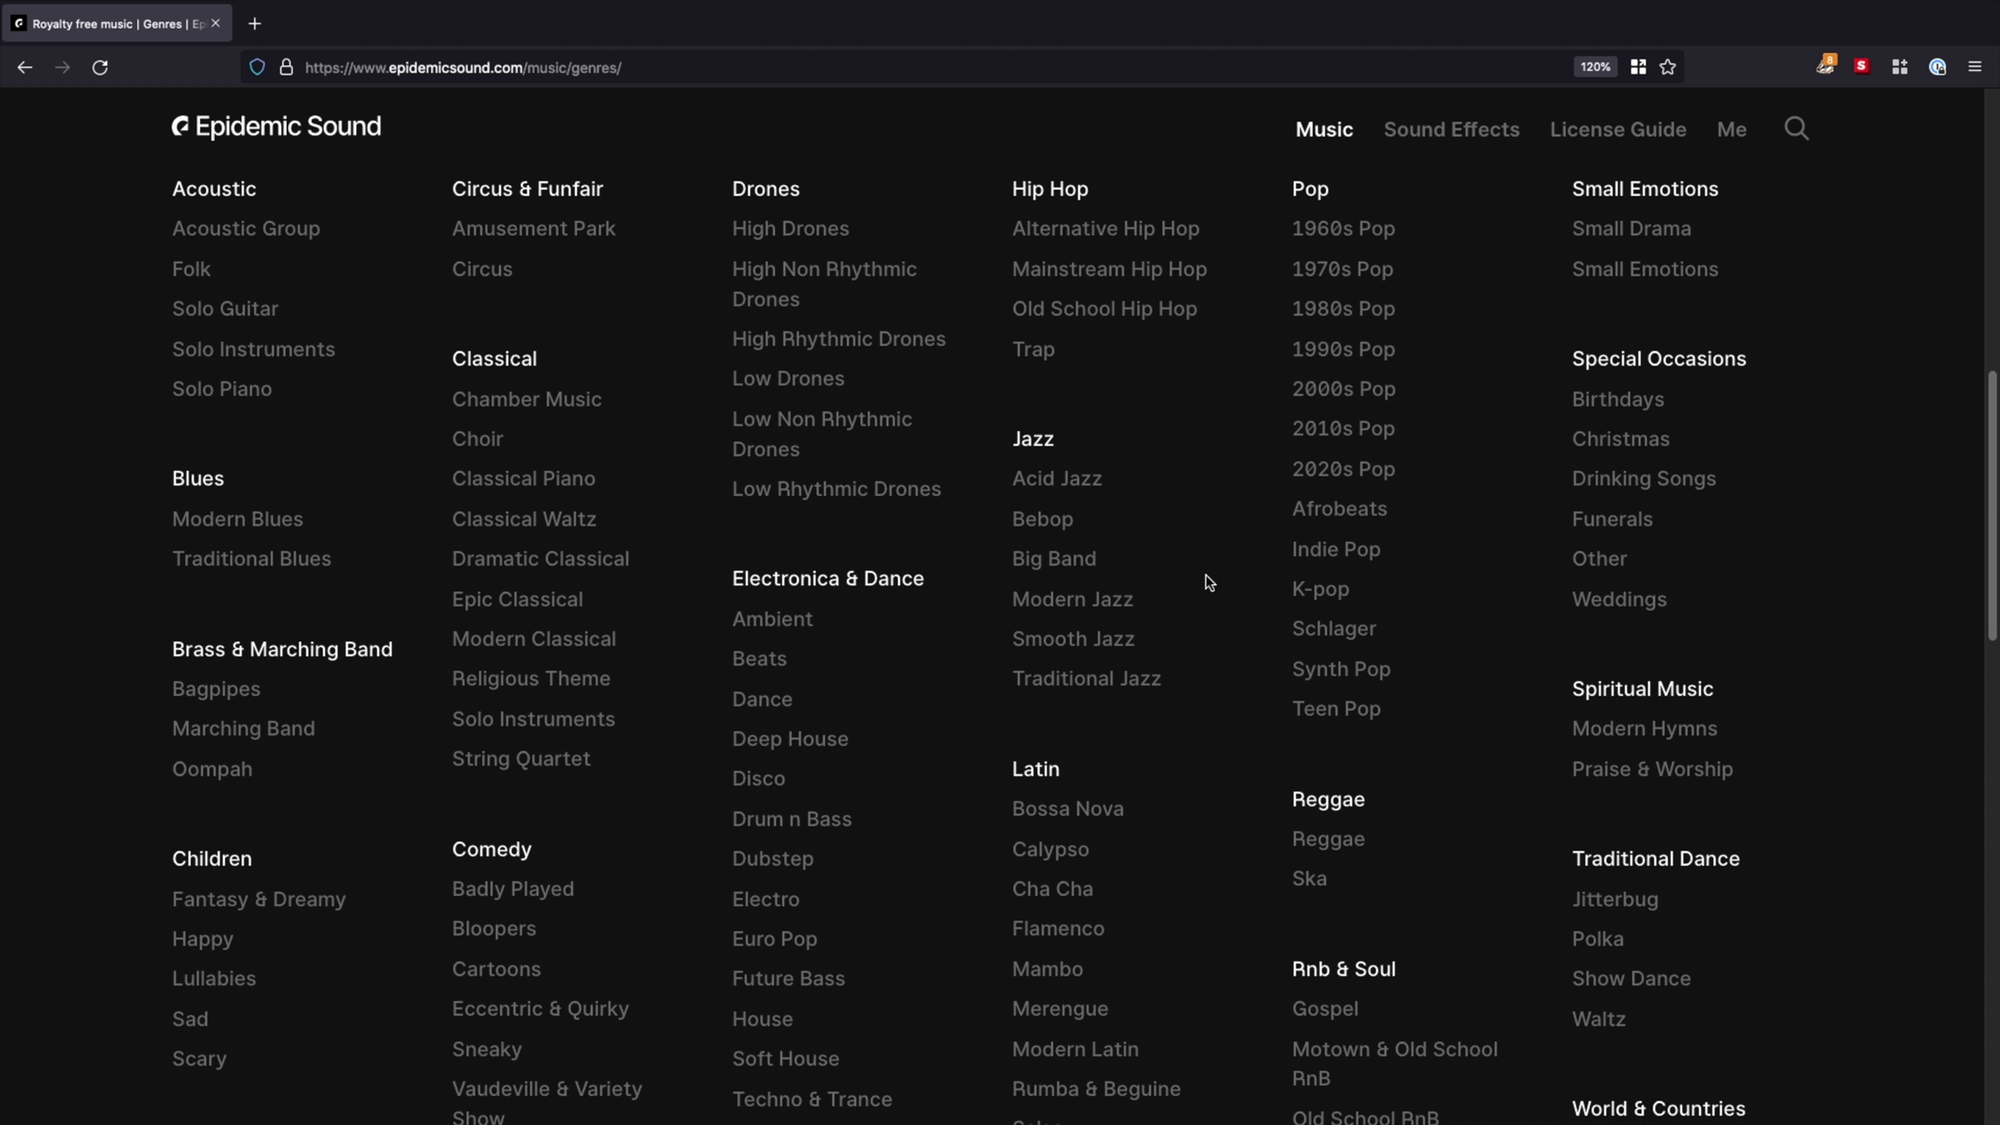
Task: Select the Small Drama genre
Action: pyautogui.click(x=1631, y=229)
